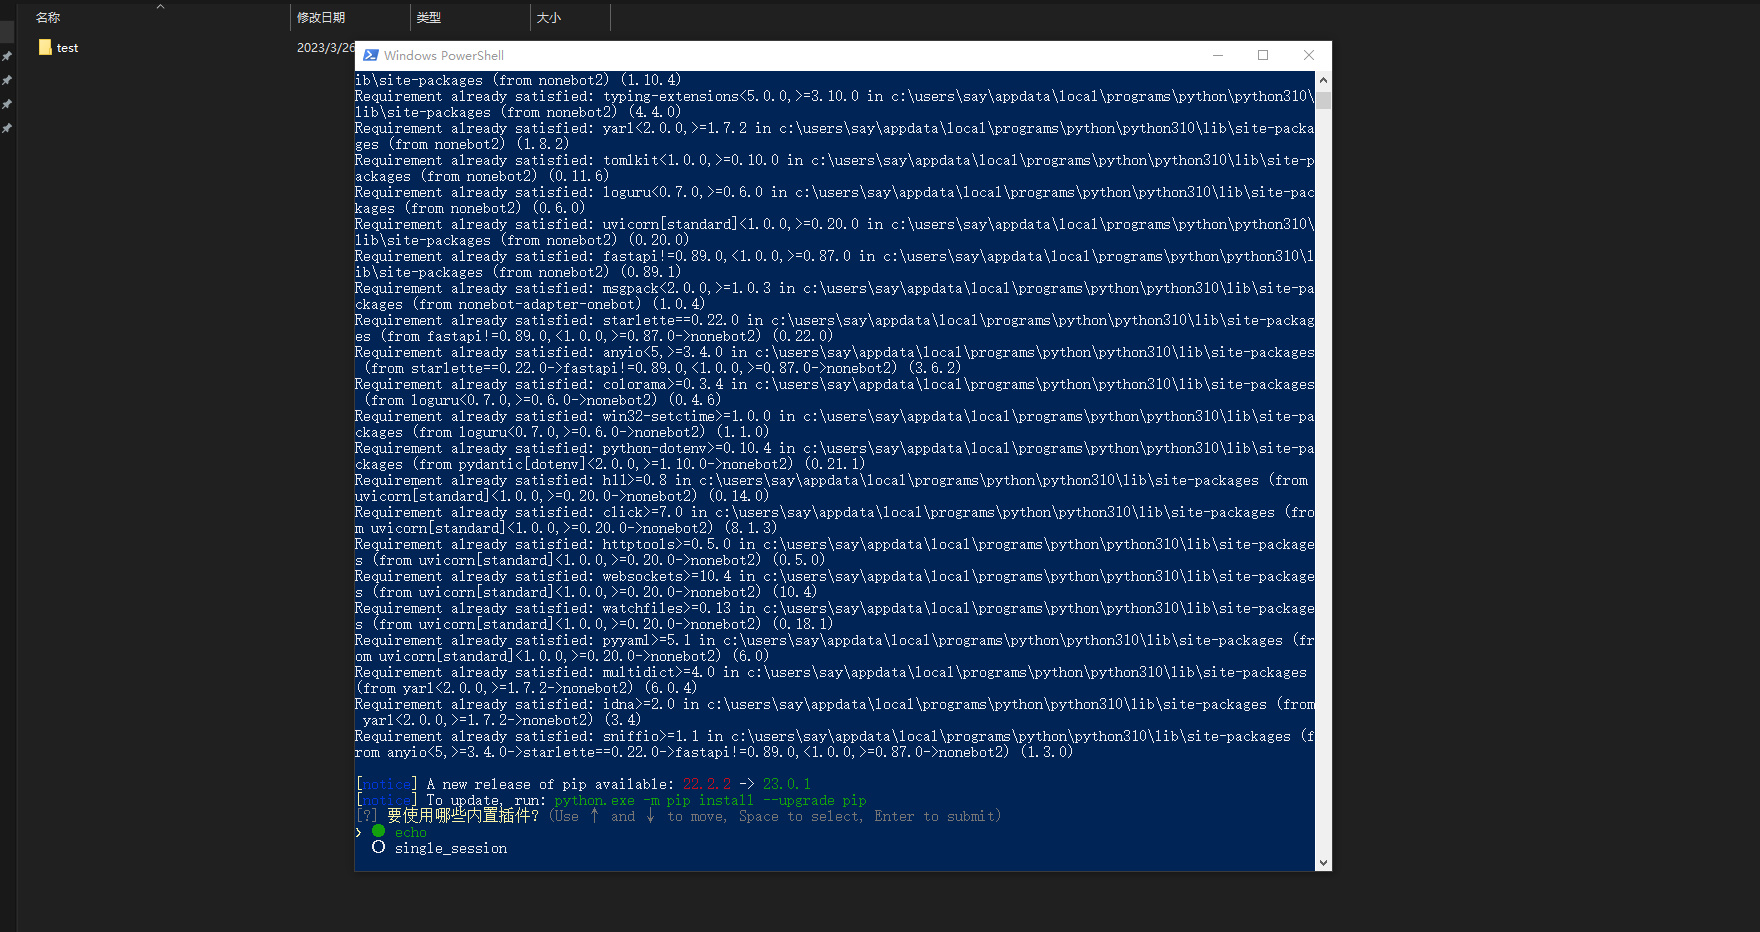
Task: Click the '>' selection cursor beside echo
Action: pyautogui.click(x=359, y=832)
